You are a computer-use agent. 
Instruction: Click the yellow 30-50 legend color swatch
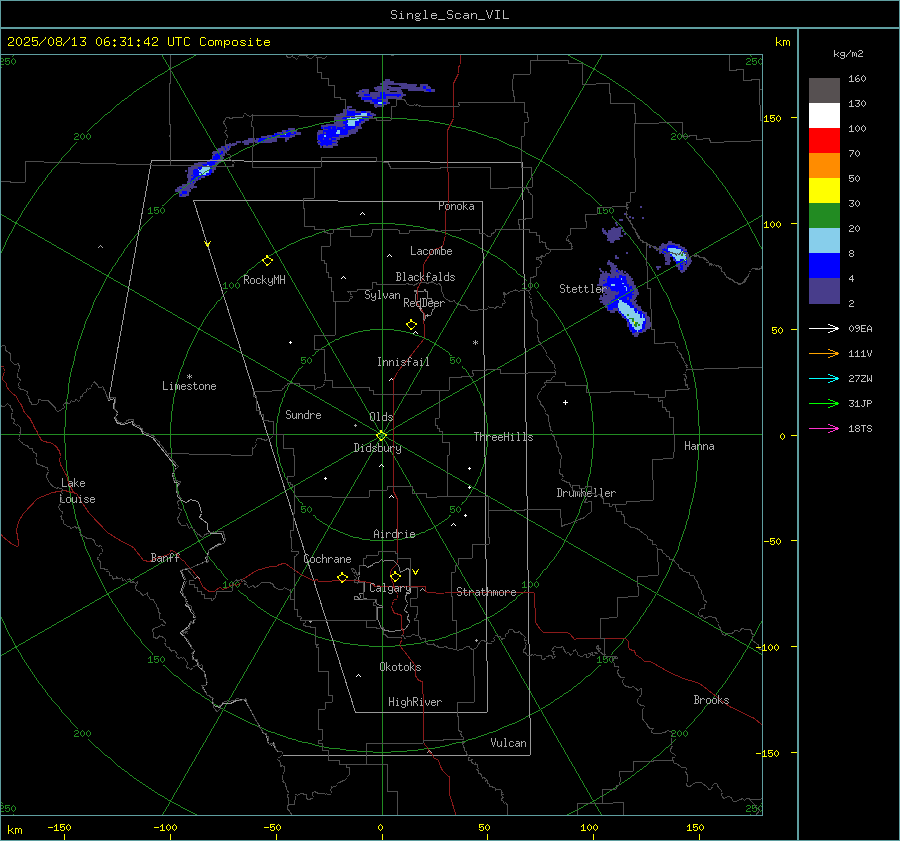pyautogui.click(x=824, y=191)
